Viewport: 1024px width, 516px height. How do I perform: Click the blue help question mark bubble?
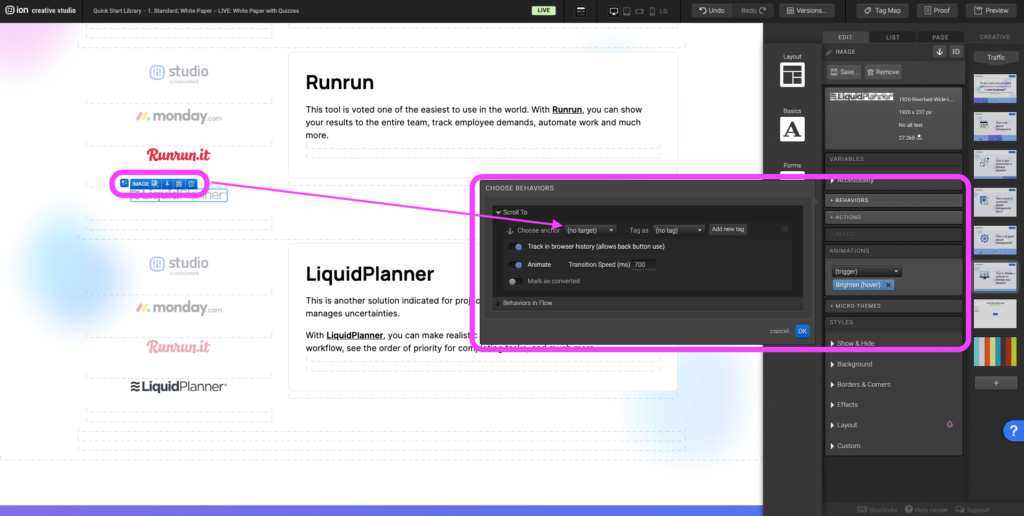click(1011, 430)
